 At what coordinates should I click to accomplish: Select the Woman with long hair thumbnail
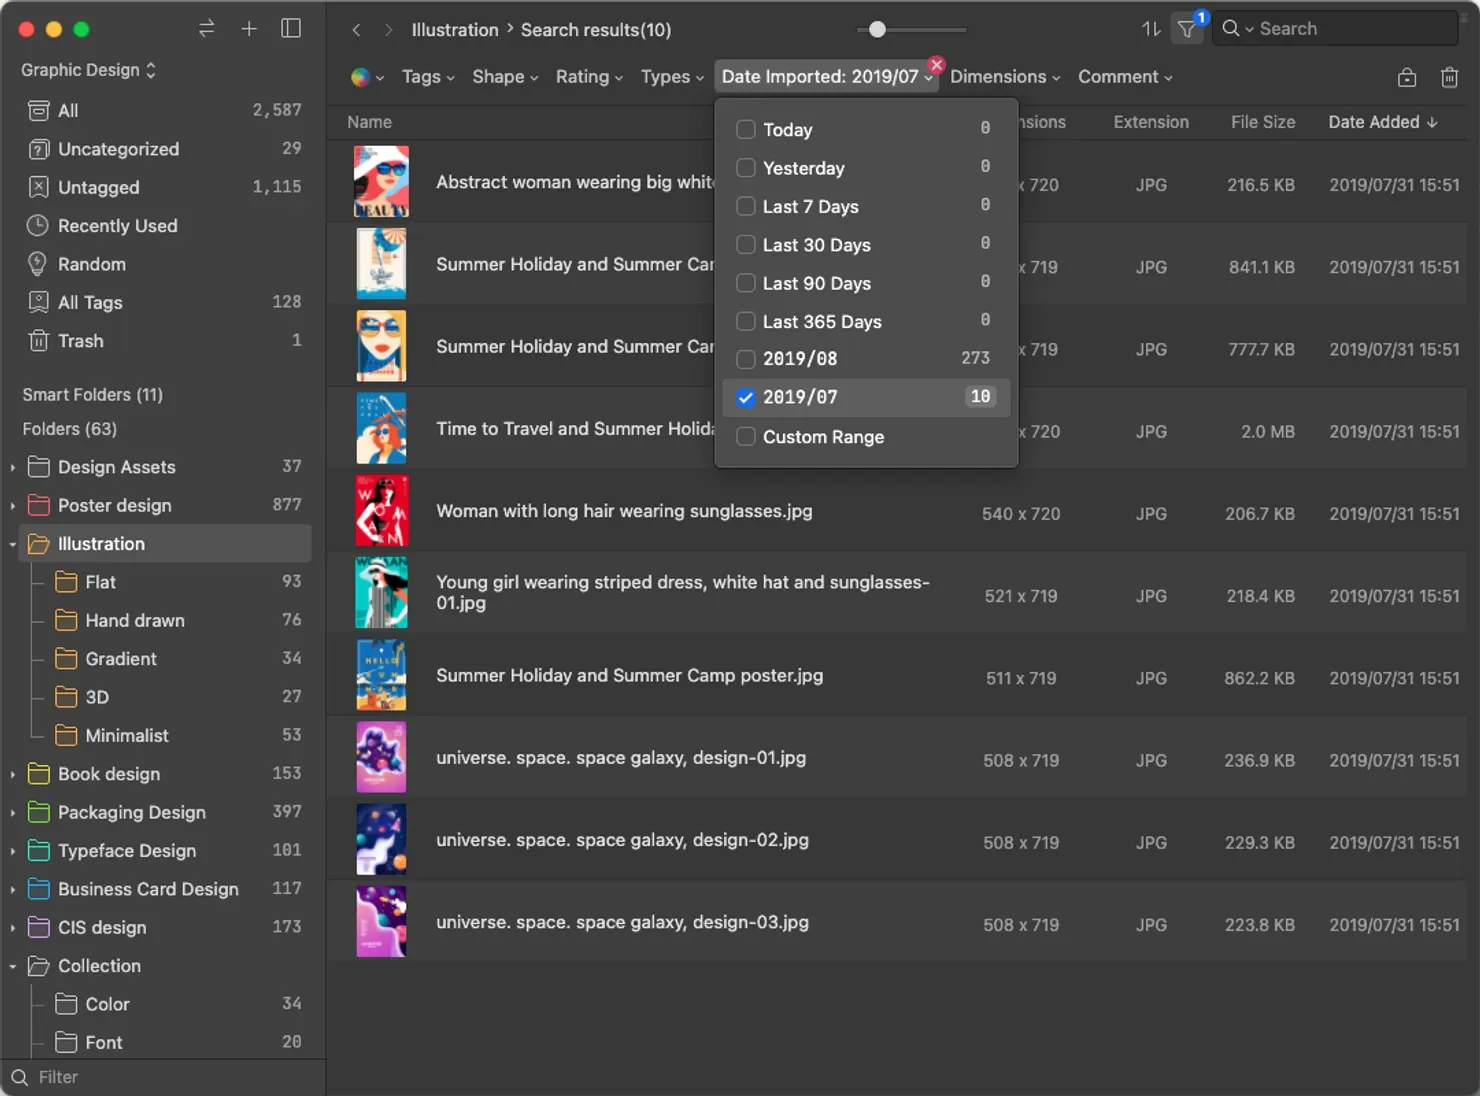click(381, 511)
